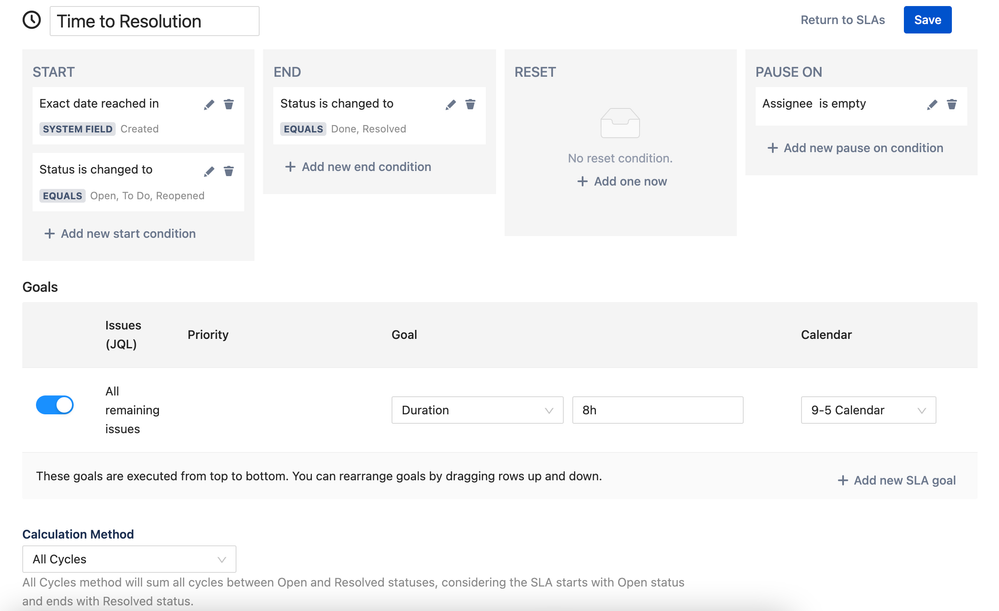This screenshot has width=999, height=611.
Task: Delete the Open, To Do, Reopened start condition
Action: coord(229,171)
